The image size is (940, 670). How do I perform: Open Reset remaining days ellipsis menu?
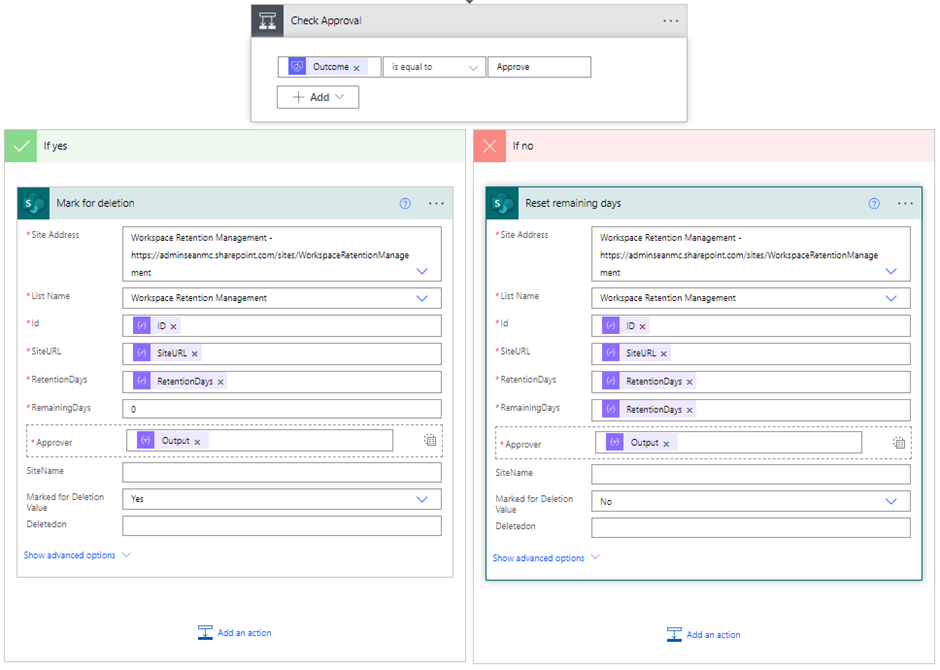[905, 204]
